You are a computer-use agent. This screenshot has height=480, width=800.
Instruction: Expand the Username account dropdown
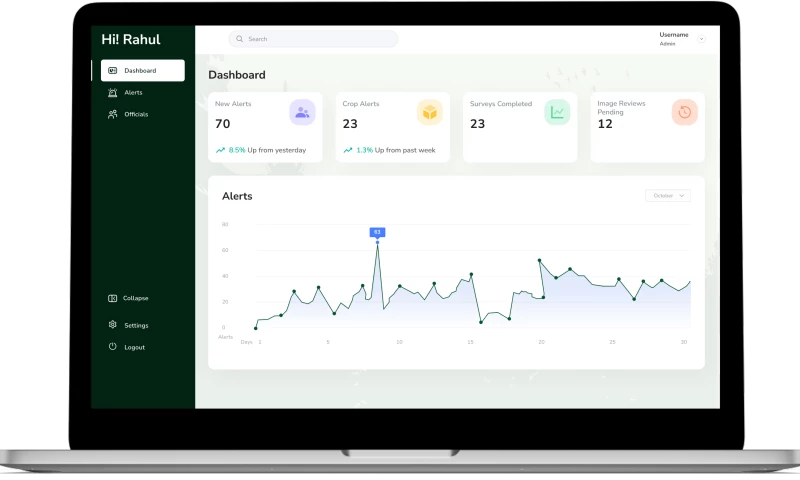click(702, 39)
